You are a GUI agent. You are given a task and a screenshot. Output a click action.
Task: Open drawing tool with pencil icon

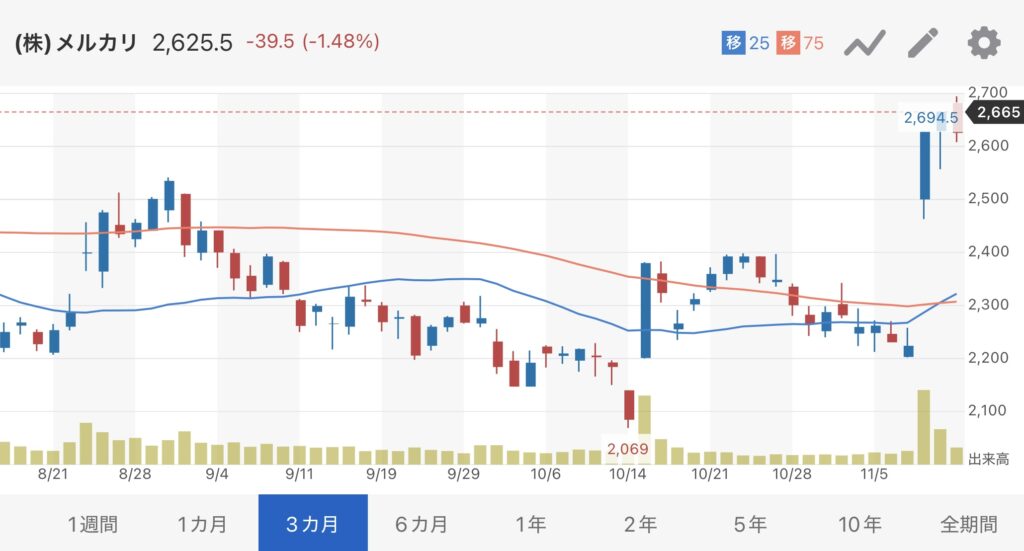tap(924, 43)
